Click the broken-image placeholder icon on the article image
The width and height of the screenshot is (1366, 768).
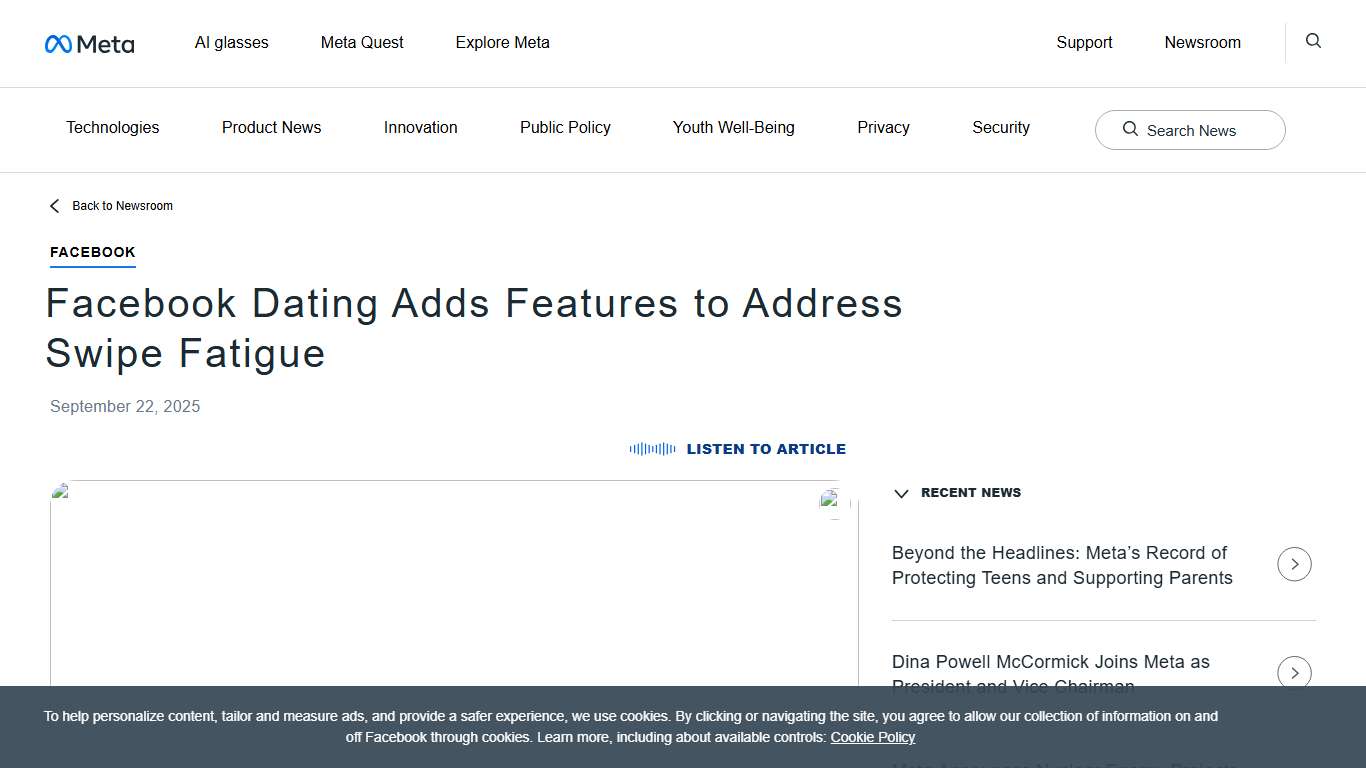60,490
